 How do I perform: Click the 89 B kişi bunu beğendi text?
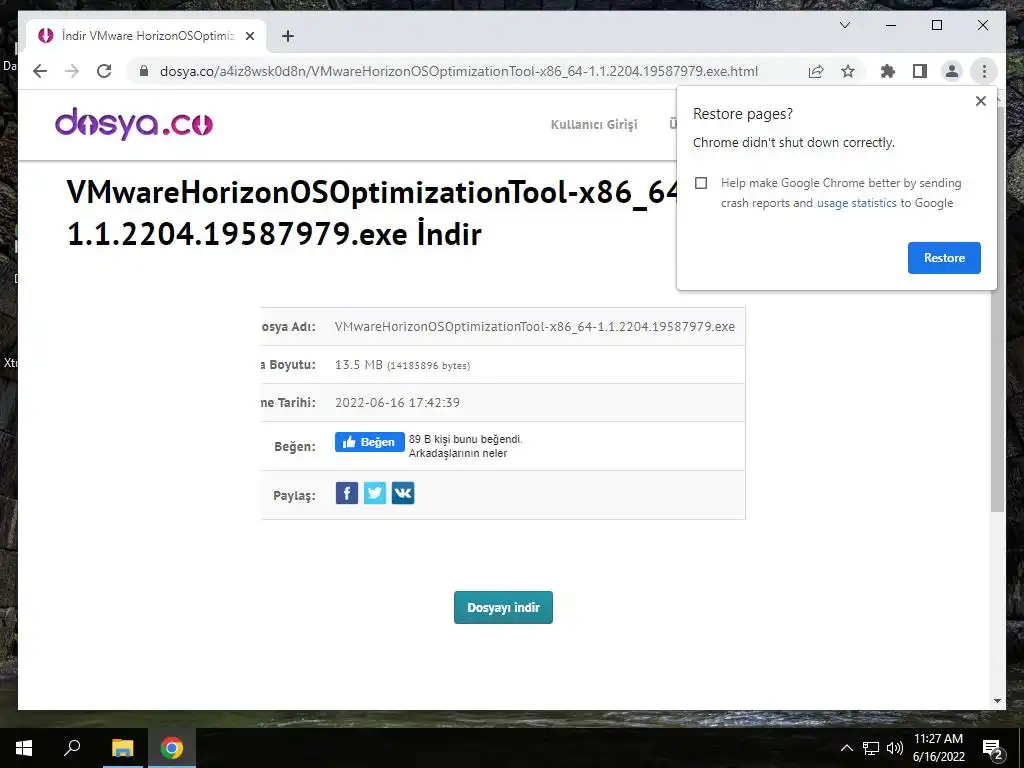466,439
